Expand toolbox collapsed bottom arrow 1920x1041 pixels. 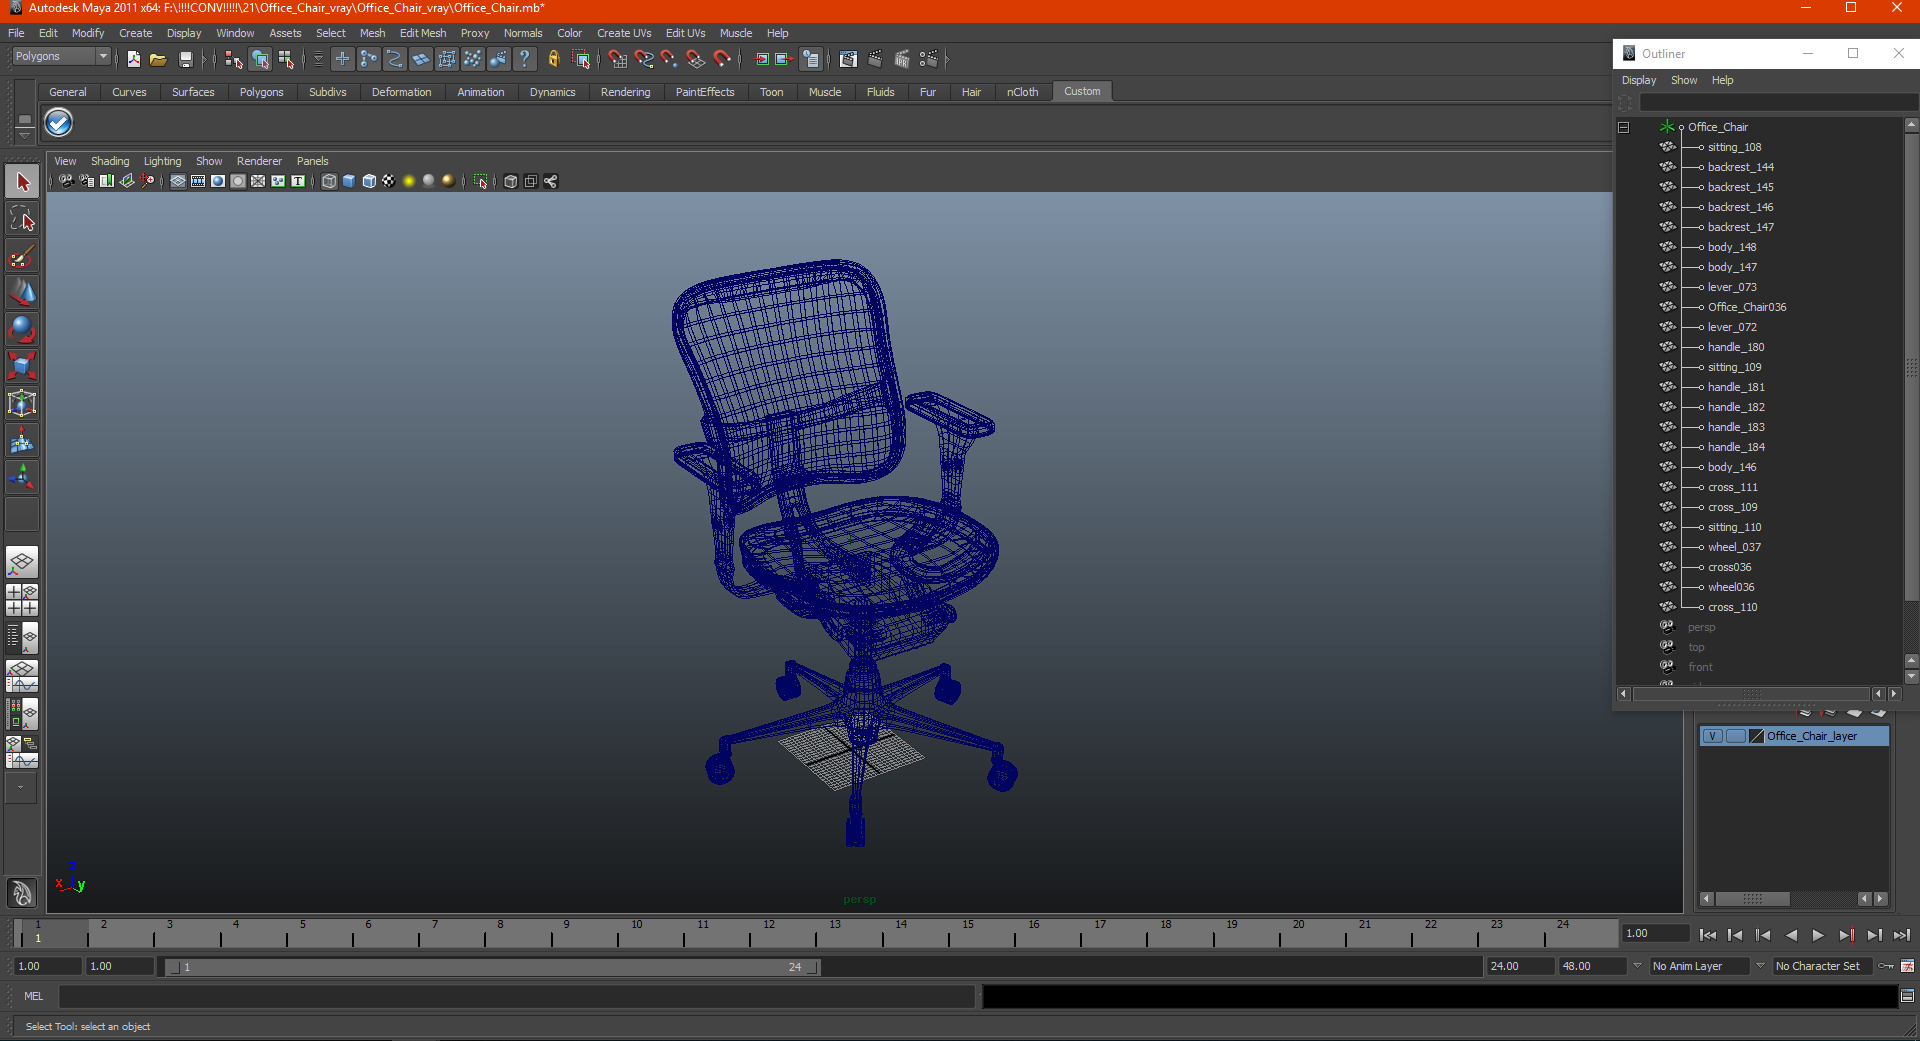(21, 788)
